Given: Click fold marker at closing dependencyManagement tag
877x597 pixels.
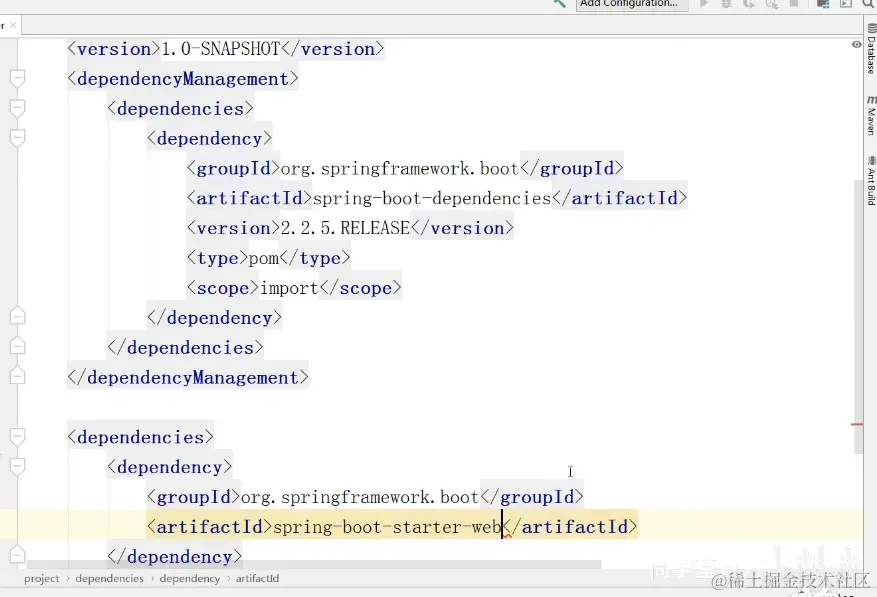Looking at the screenshot, I should click(x=17, y=376).
